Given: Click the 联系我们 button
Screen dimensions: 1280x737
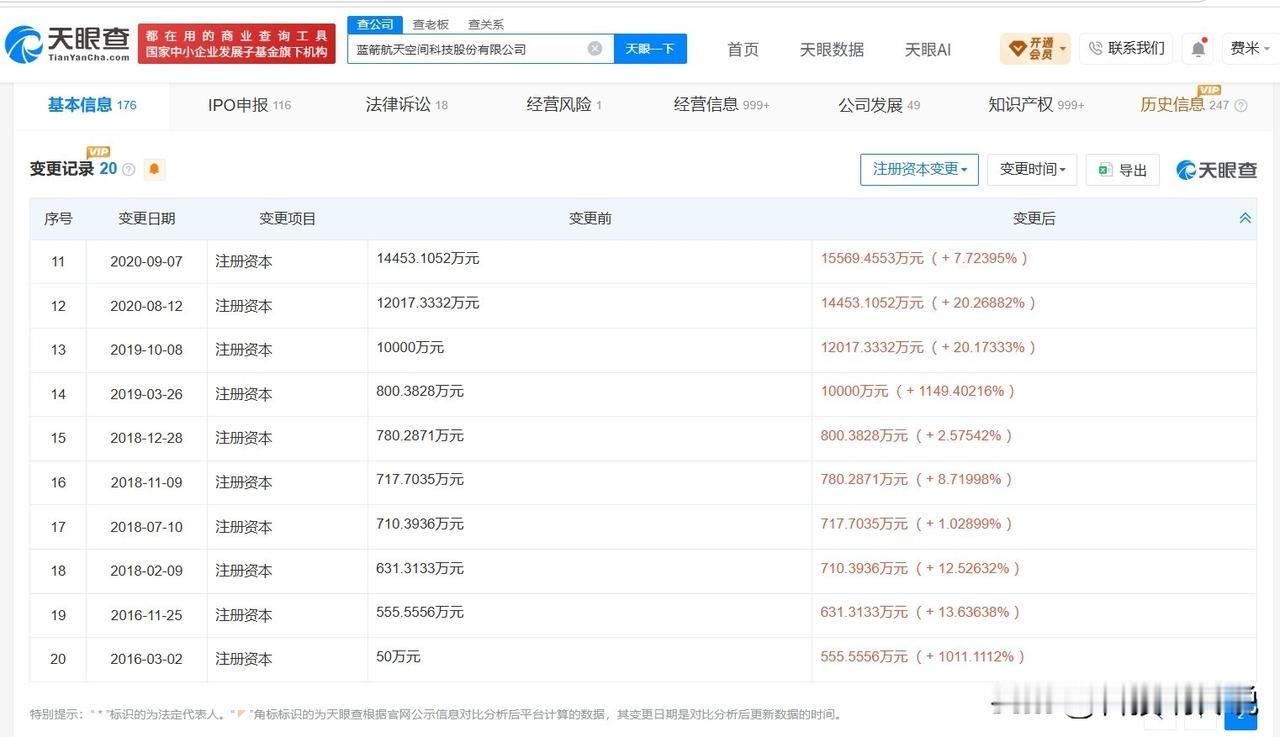Looking at the screenshot, I should coord(1126,48).
